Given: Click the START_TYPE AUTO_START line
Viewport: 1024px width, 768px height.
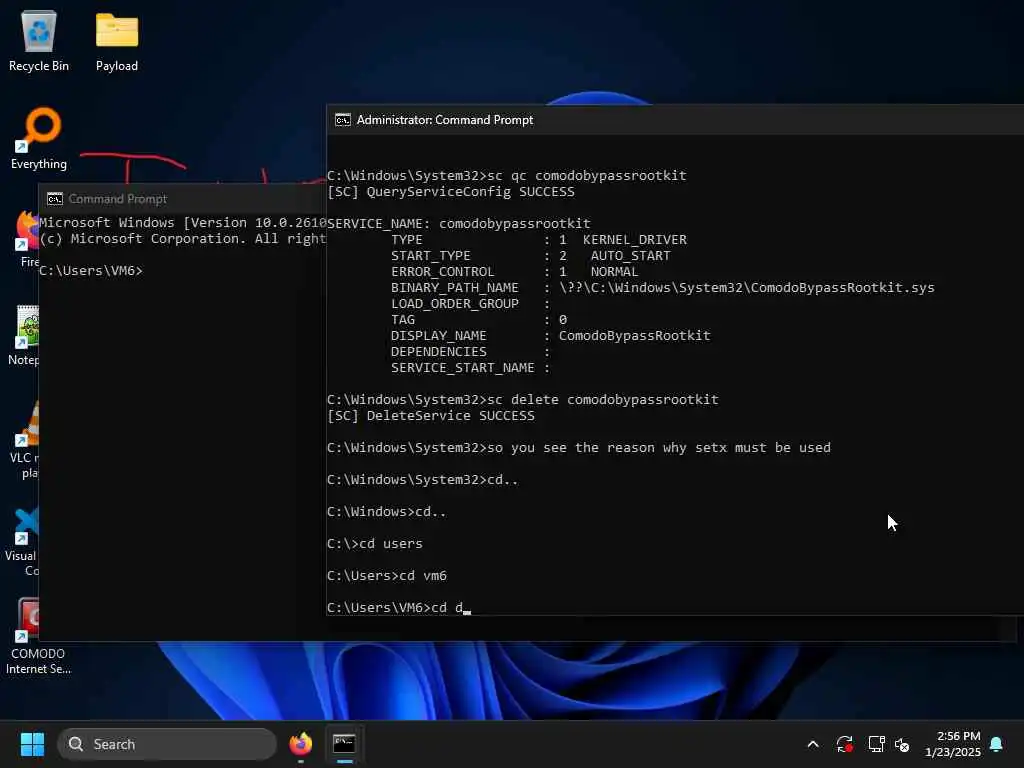Looking at the screenshot, I should click(x=530, y=256).
